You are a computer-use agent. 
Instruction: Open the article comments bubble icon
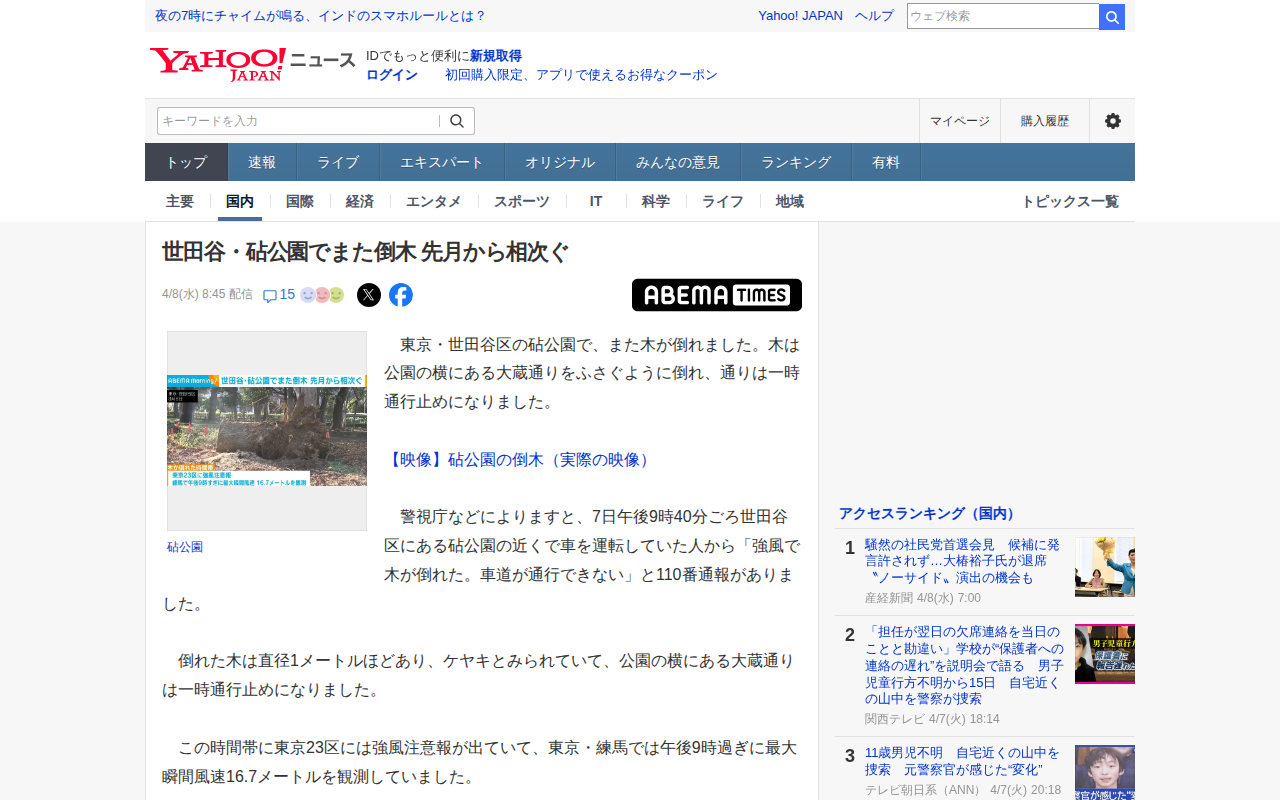click(270, 296)
